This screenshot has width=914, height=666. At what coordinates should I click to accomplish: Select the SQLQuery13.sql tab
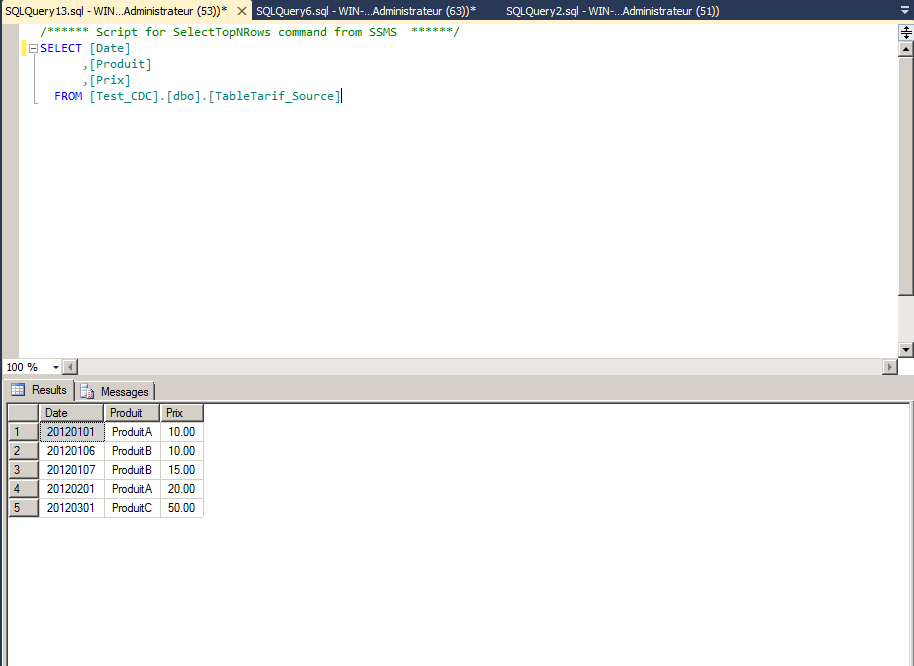(115, 11)
